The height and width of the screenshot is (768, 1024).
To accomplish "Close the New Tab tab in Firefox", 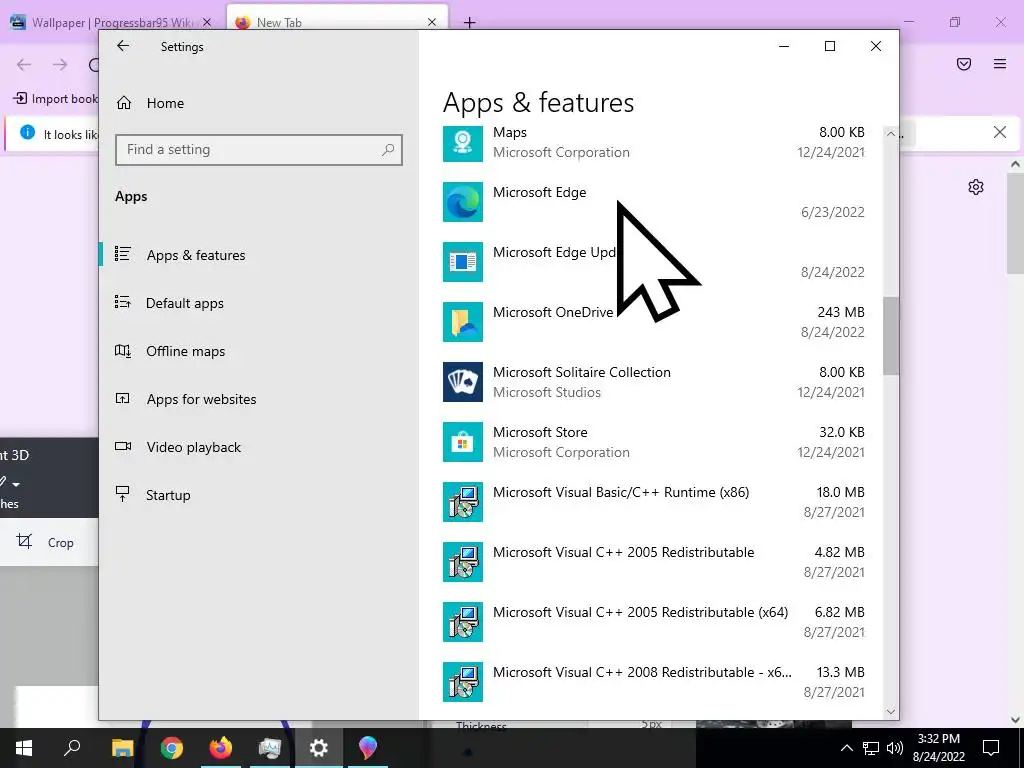I will pyautogui.click(x=432, y=22).
